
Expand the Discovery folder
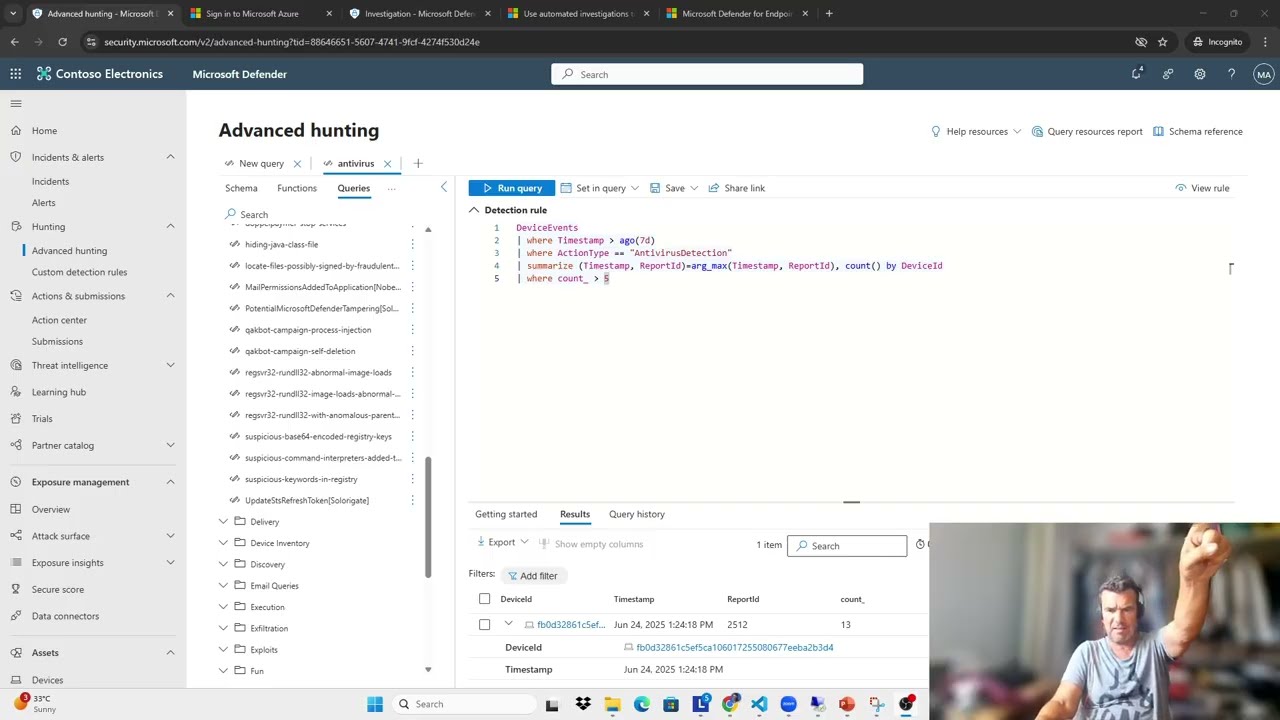click(x=223, y=564)
